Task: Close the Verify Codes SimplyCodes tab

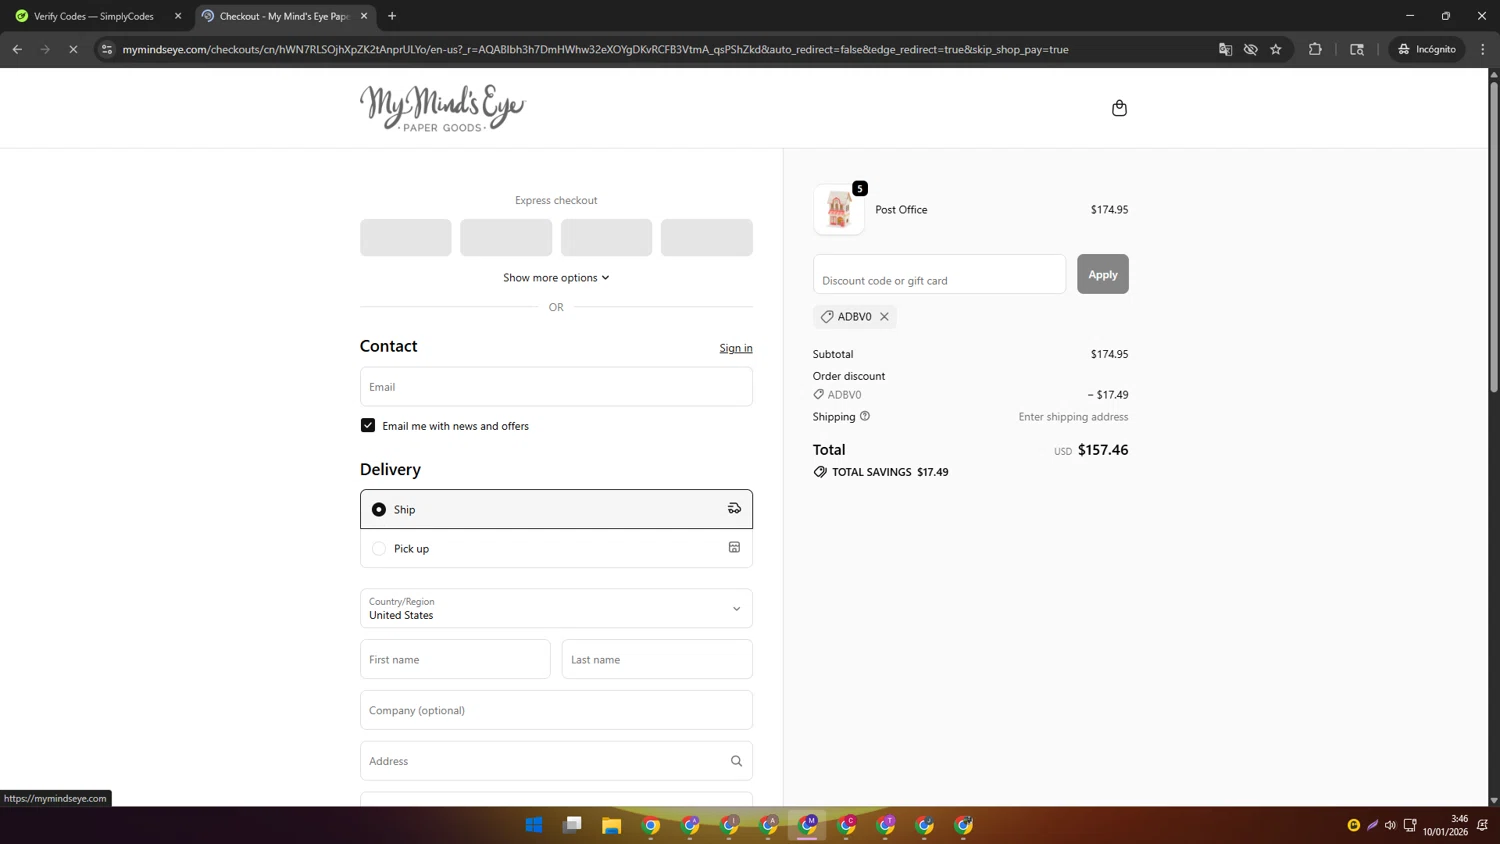Action: [x=178, y=16]
